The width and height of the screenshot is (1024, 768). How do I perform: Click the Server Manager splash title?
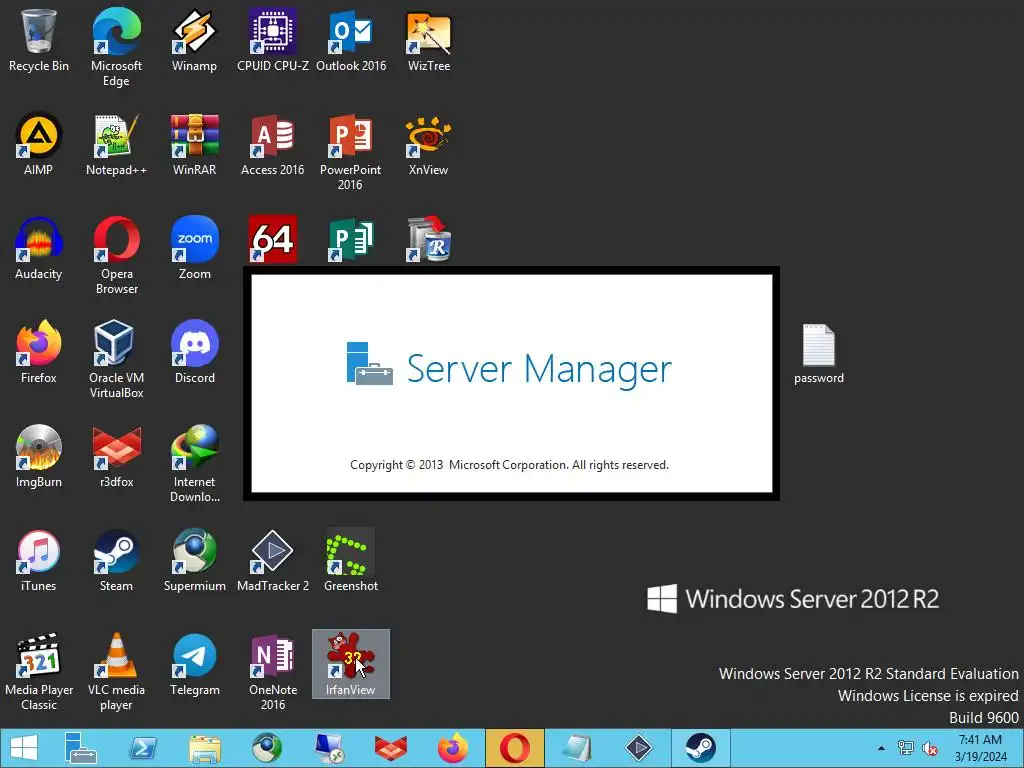539,368
